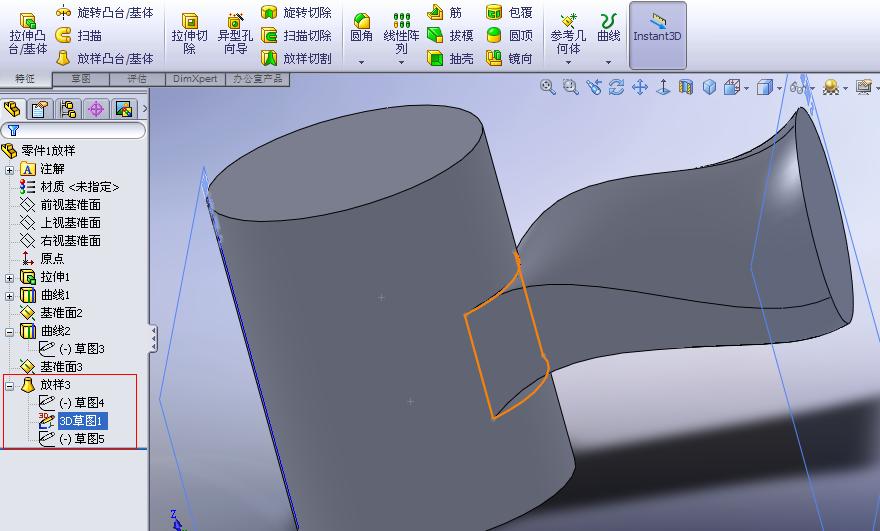
Task: Switch to the 评估 ribbon tab
Action: point(137,79)
